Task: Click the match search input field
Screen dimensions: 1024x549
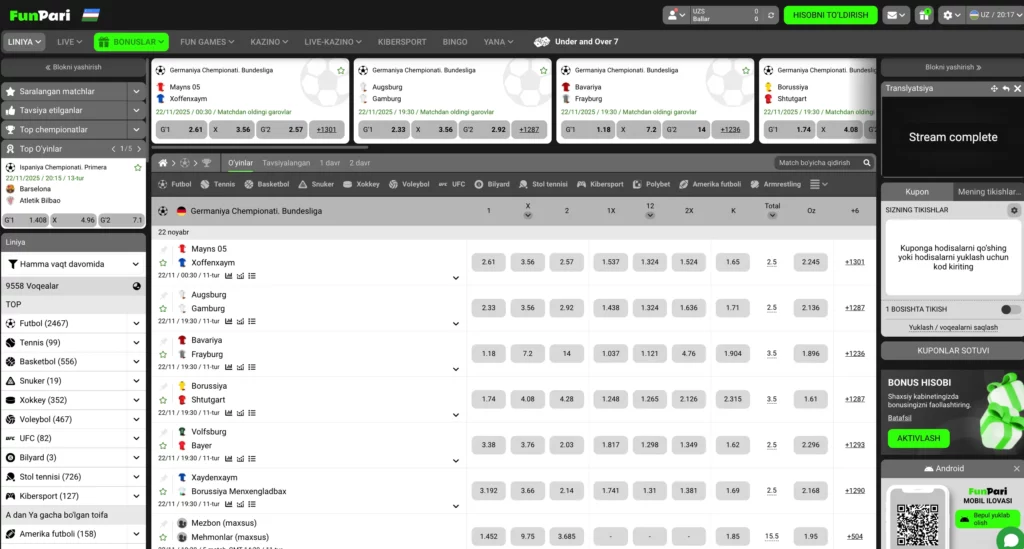Action: [x=815, y=162]
